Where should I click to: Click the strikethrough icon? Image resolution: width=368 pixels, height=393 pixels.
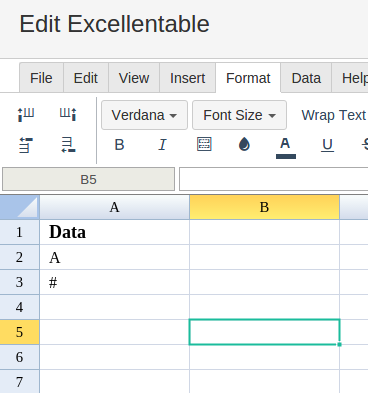[x=365, y=145]
